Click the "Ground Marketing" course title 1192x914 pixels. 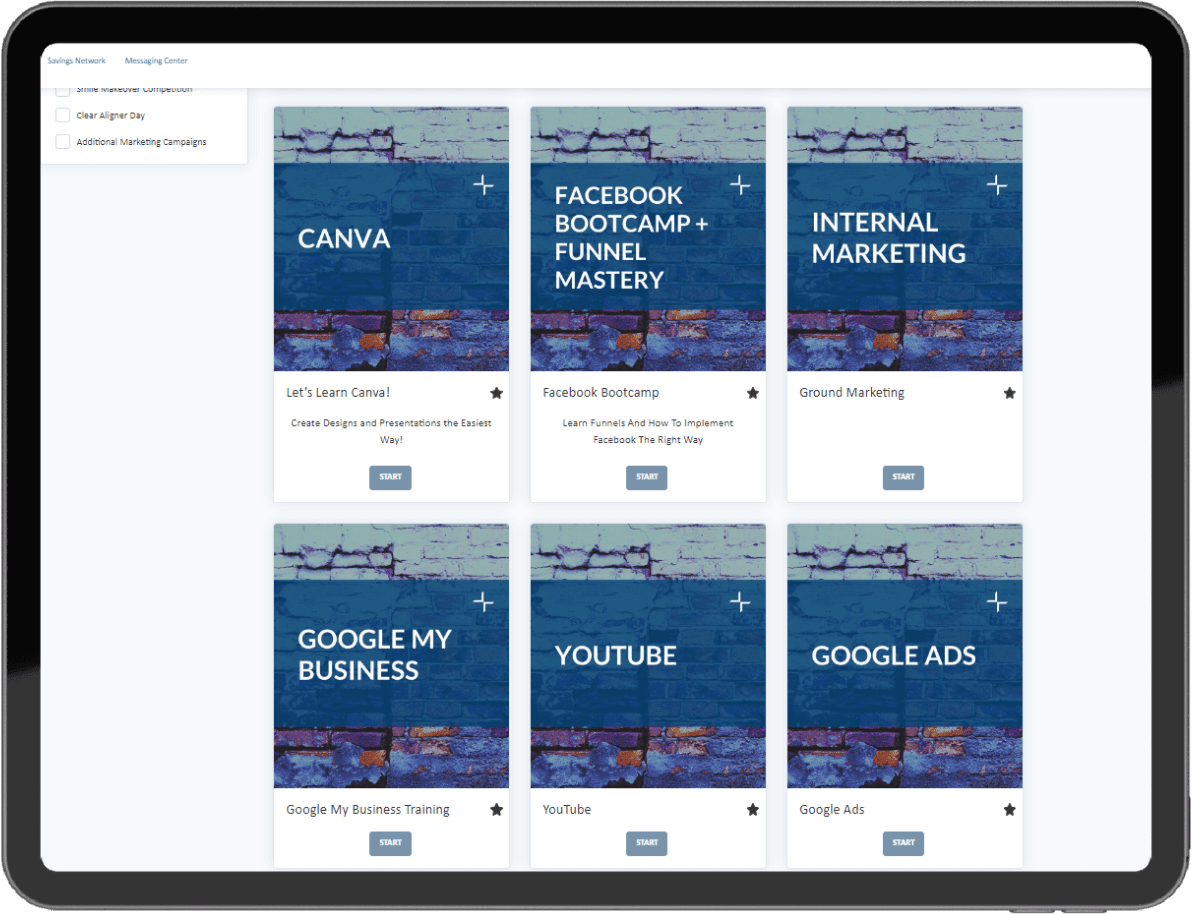[x=851, y=393]
